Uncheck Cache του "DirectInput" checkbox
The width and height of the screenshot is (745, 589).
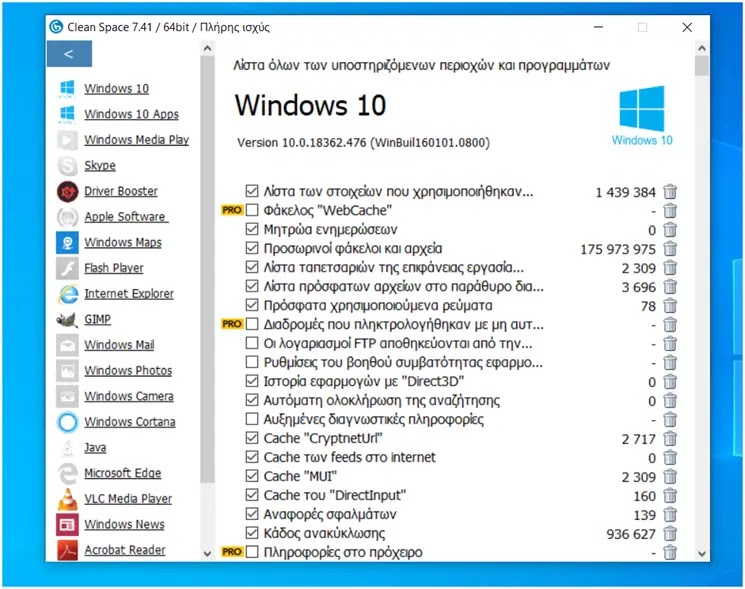point(252,495)
